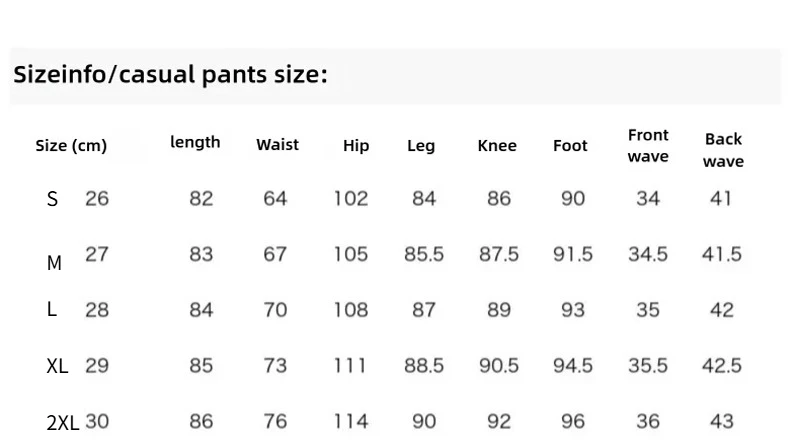Screen dimensions: 790x443
Task: Select waist value 67 in row M
Action: [275, 254]
